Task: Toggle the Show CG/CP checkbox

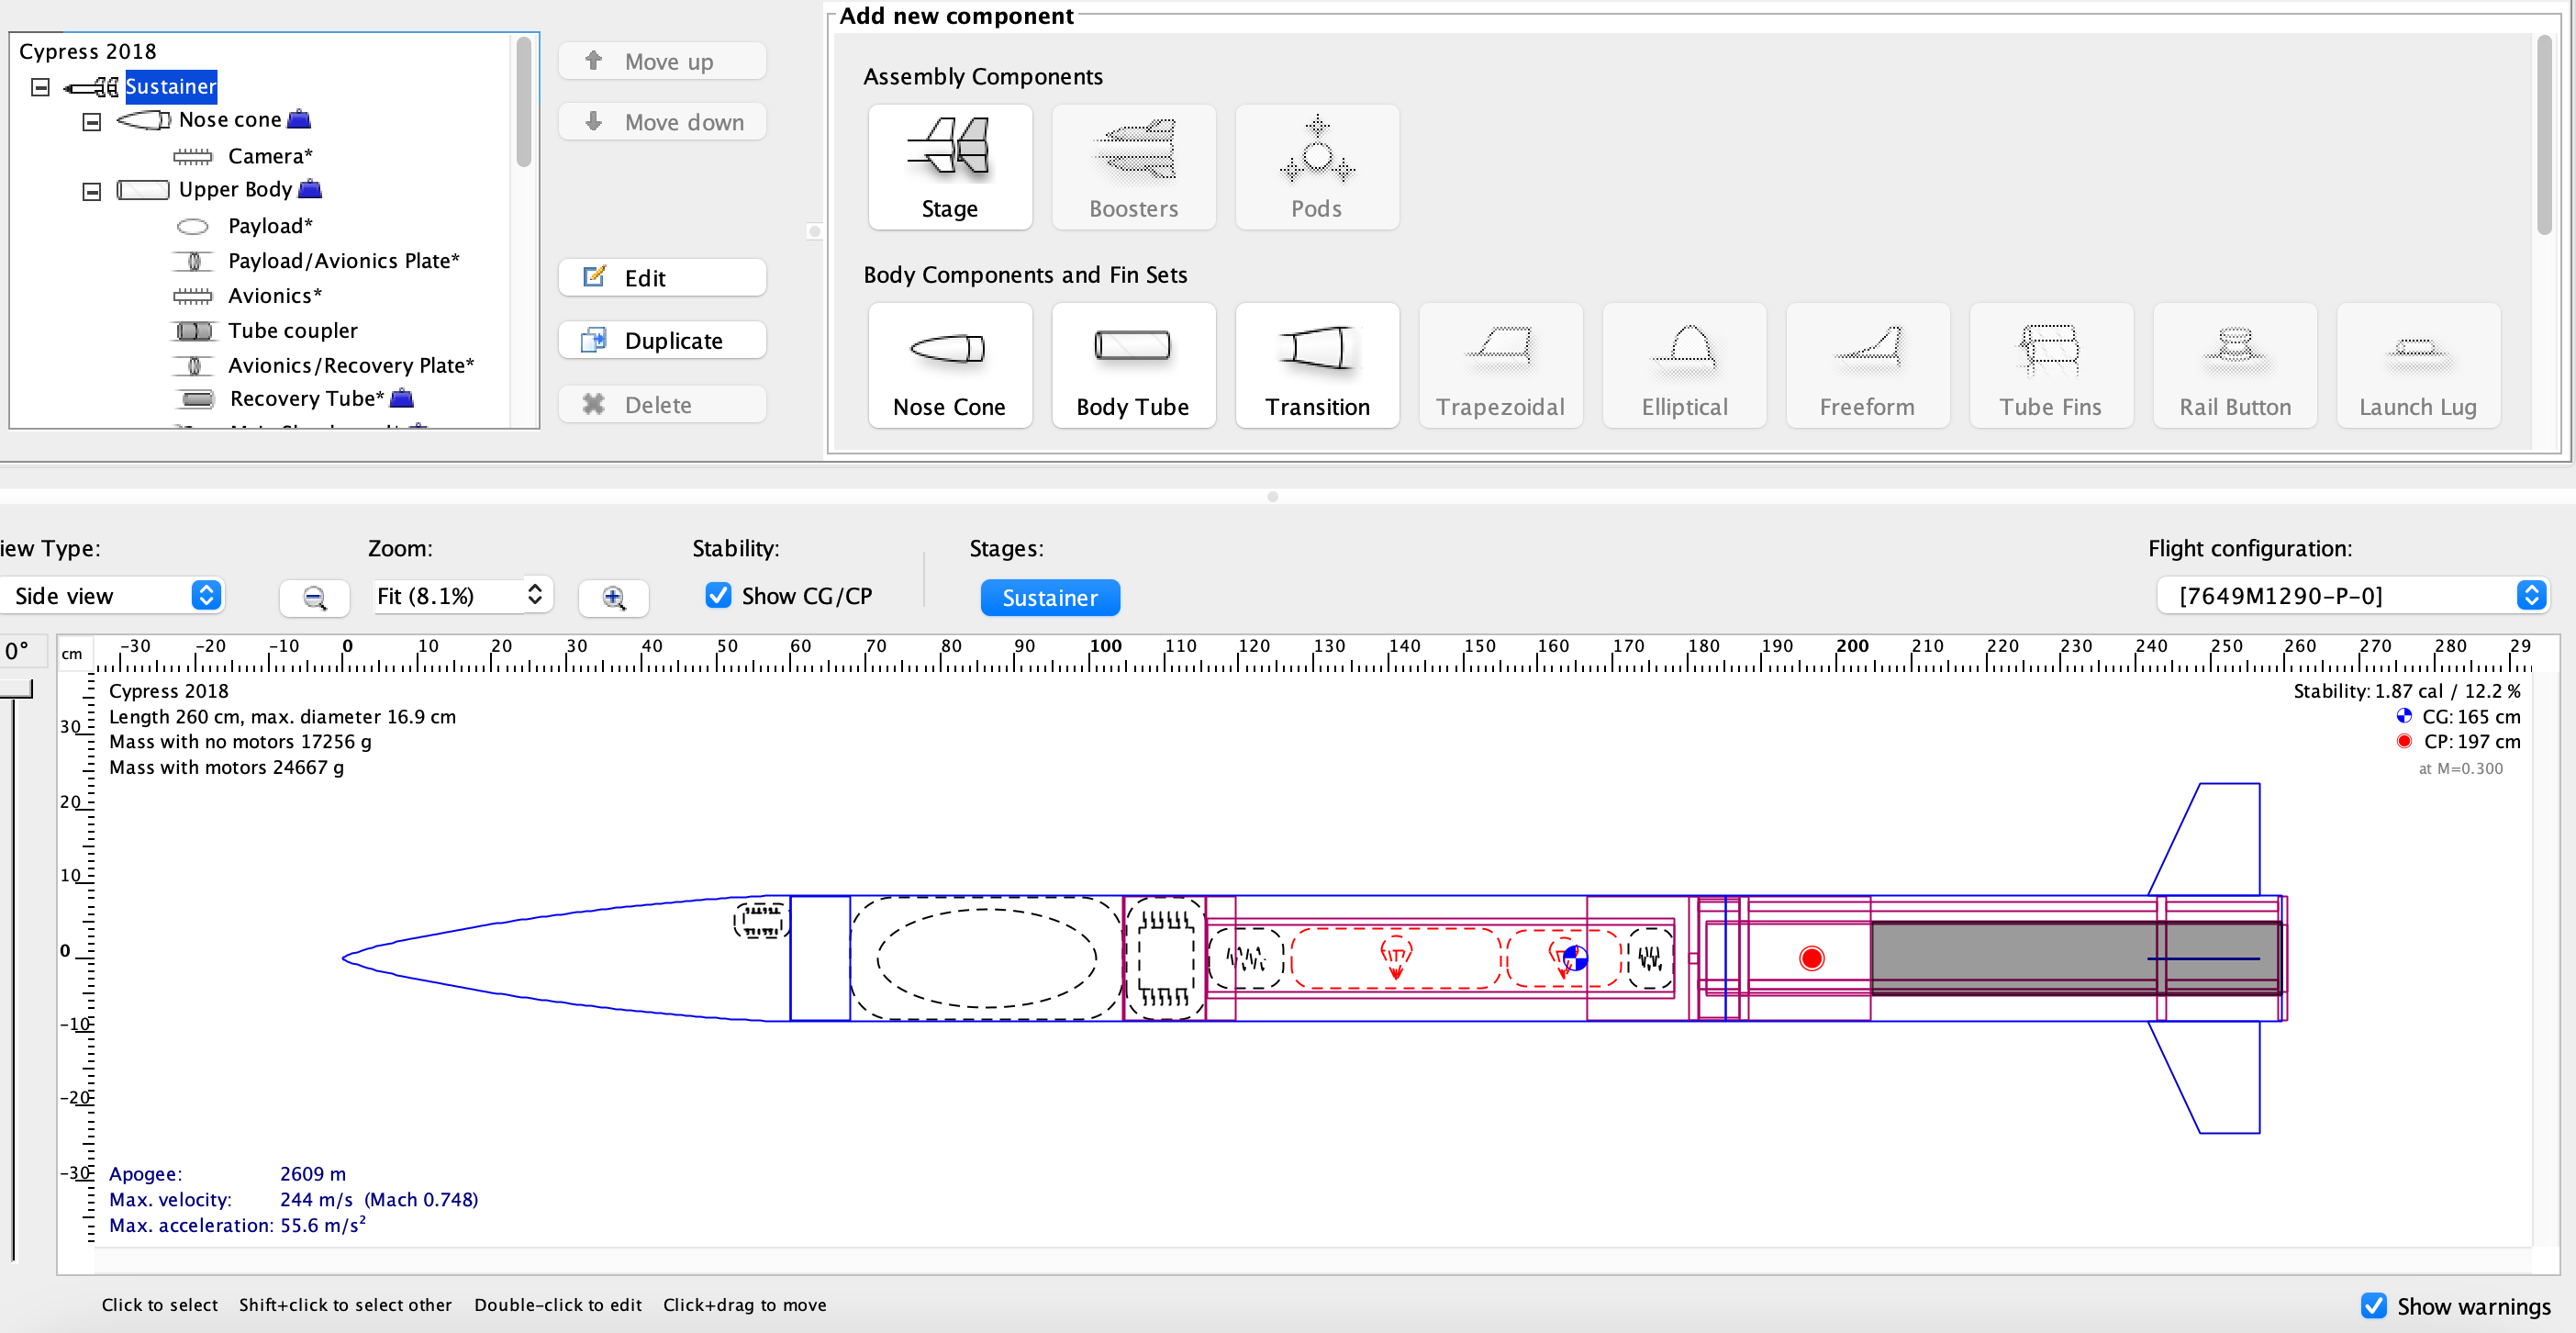Action: (x=718, y=596)
